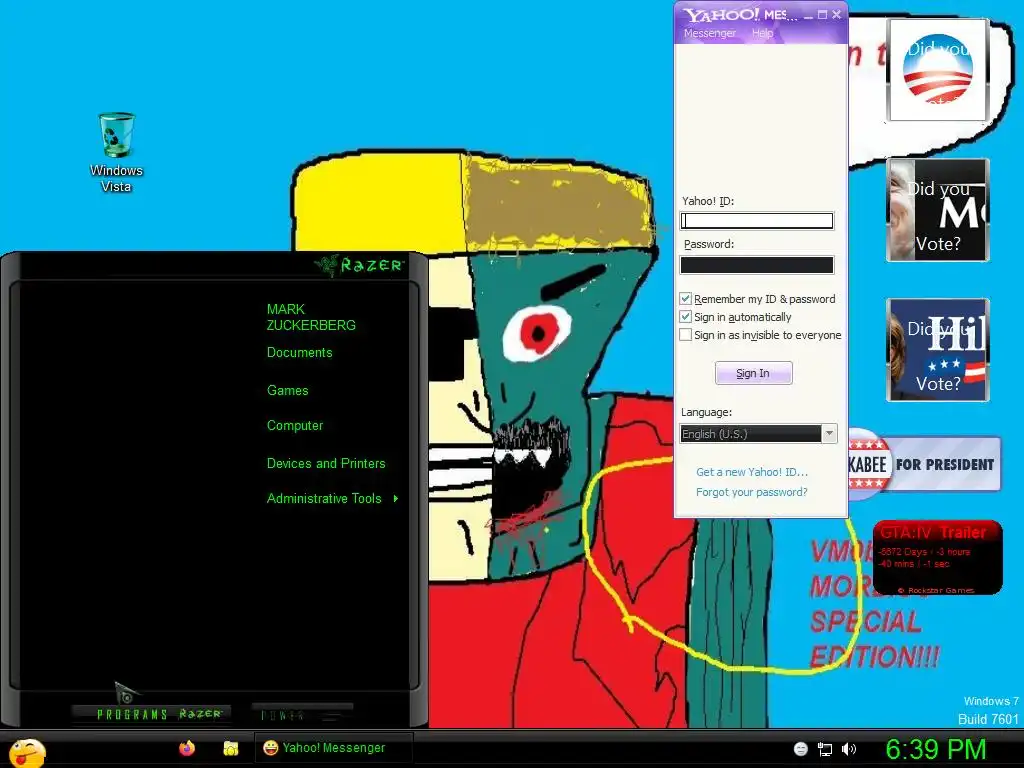Click the POWER button in start menu
Image resolution: width=1024 pixels, height=768 pixels.
pyautogui.click(x=302, y=714)
